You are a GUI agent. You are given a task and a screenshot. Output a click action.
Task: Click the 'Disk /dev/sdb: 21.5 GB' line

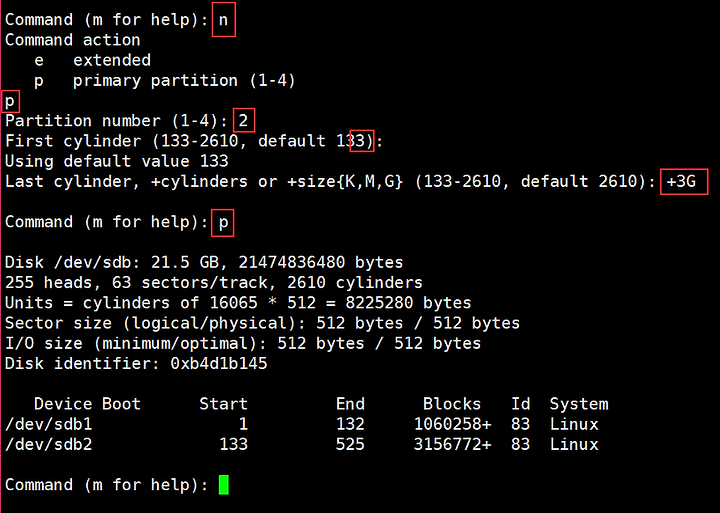pos(204,262)
